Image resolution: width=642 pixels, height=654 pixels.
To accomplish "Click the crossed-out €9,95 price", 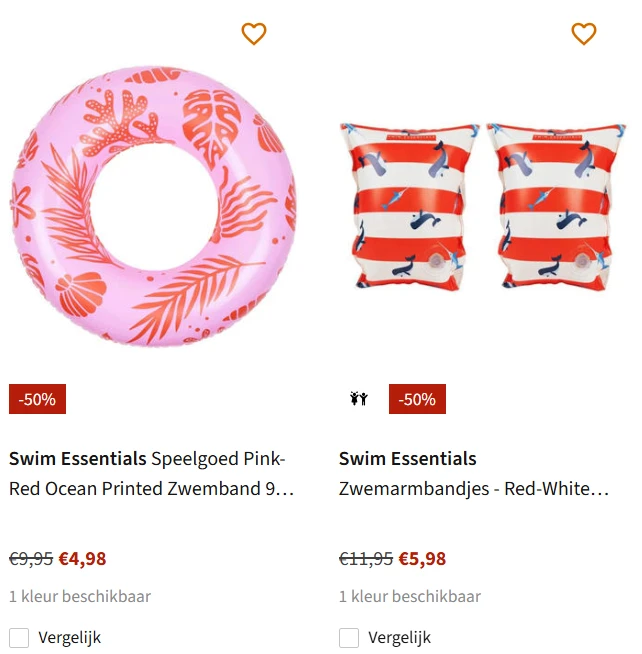I will pyautogui.click(x=31, y=559).
